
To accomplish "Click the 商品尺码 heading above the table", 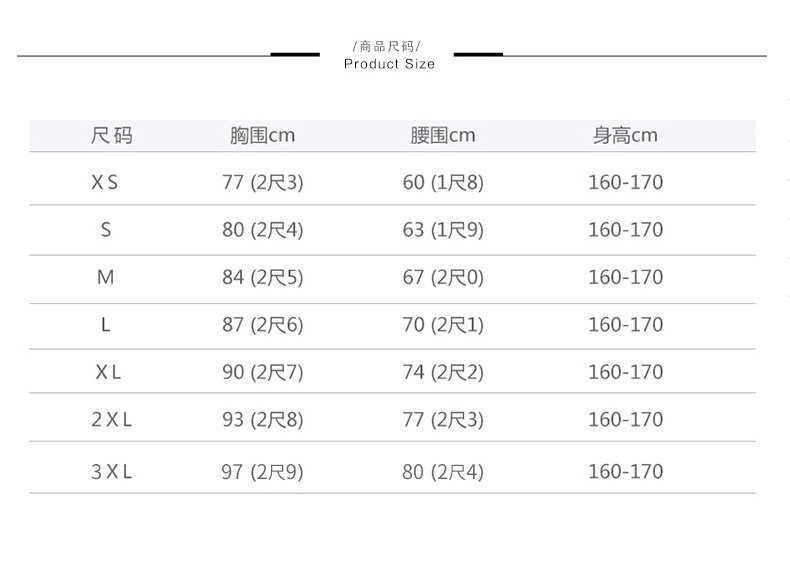I will pos(388,47).
